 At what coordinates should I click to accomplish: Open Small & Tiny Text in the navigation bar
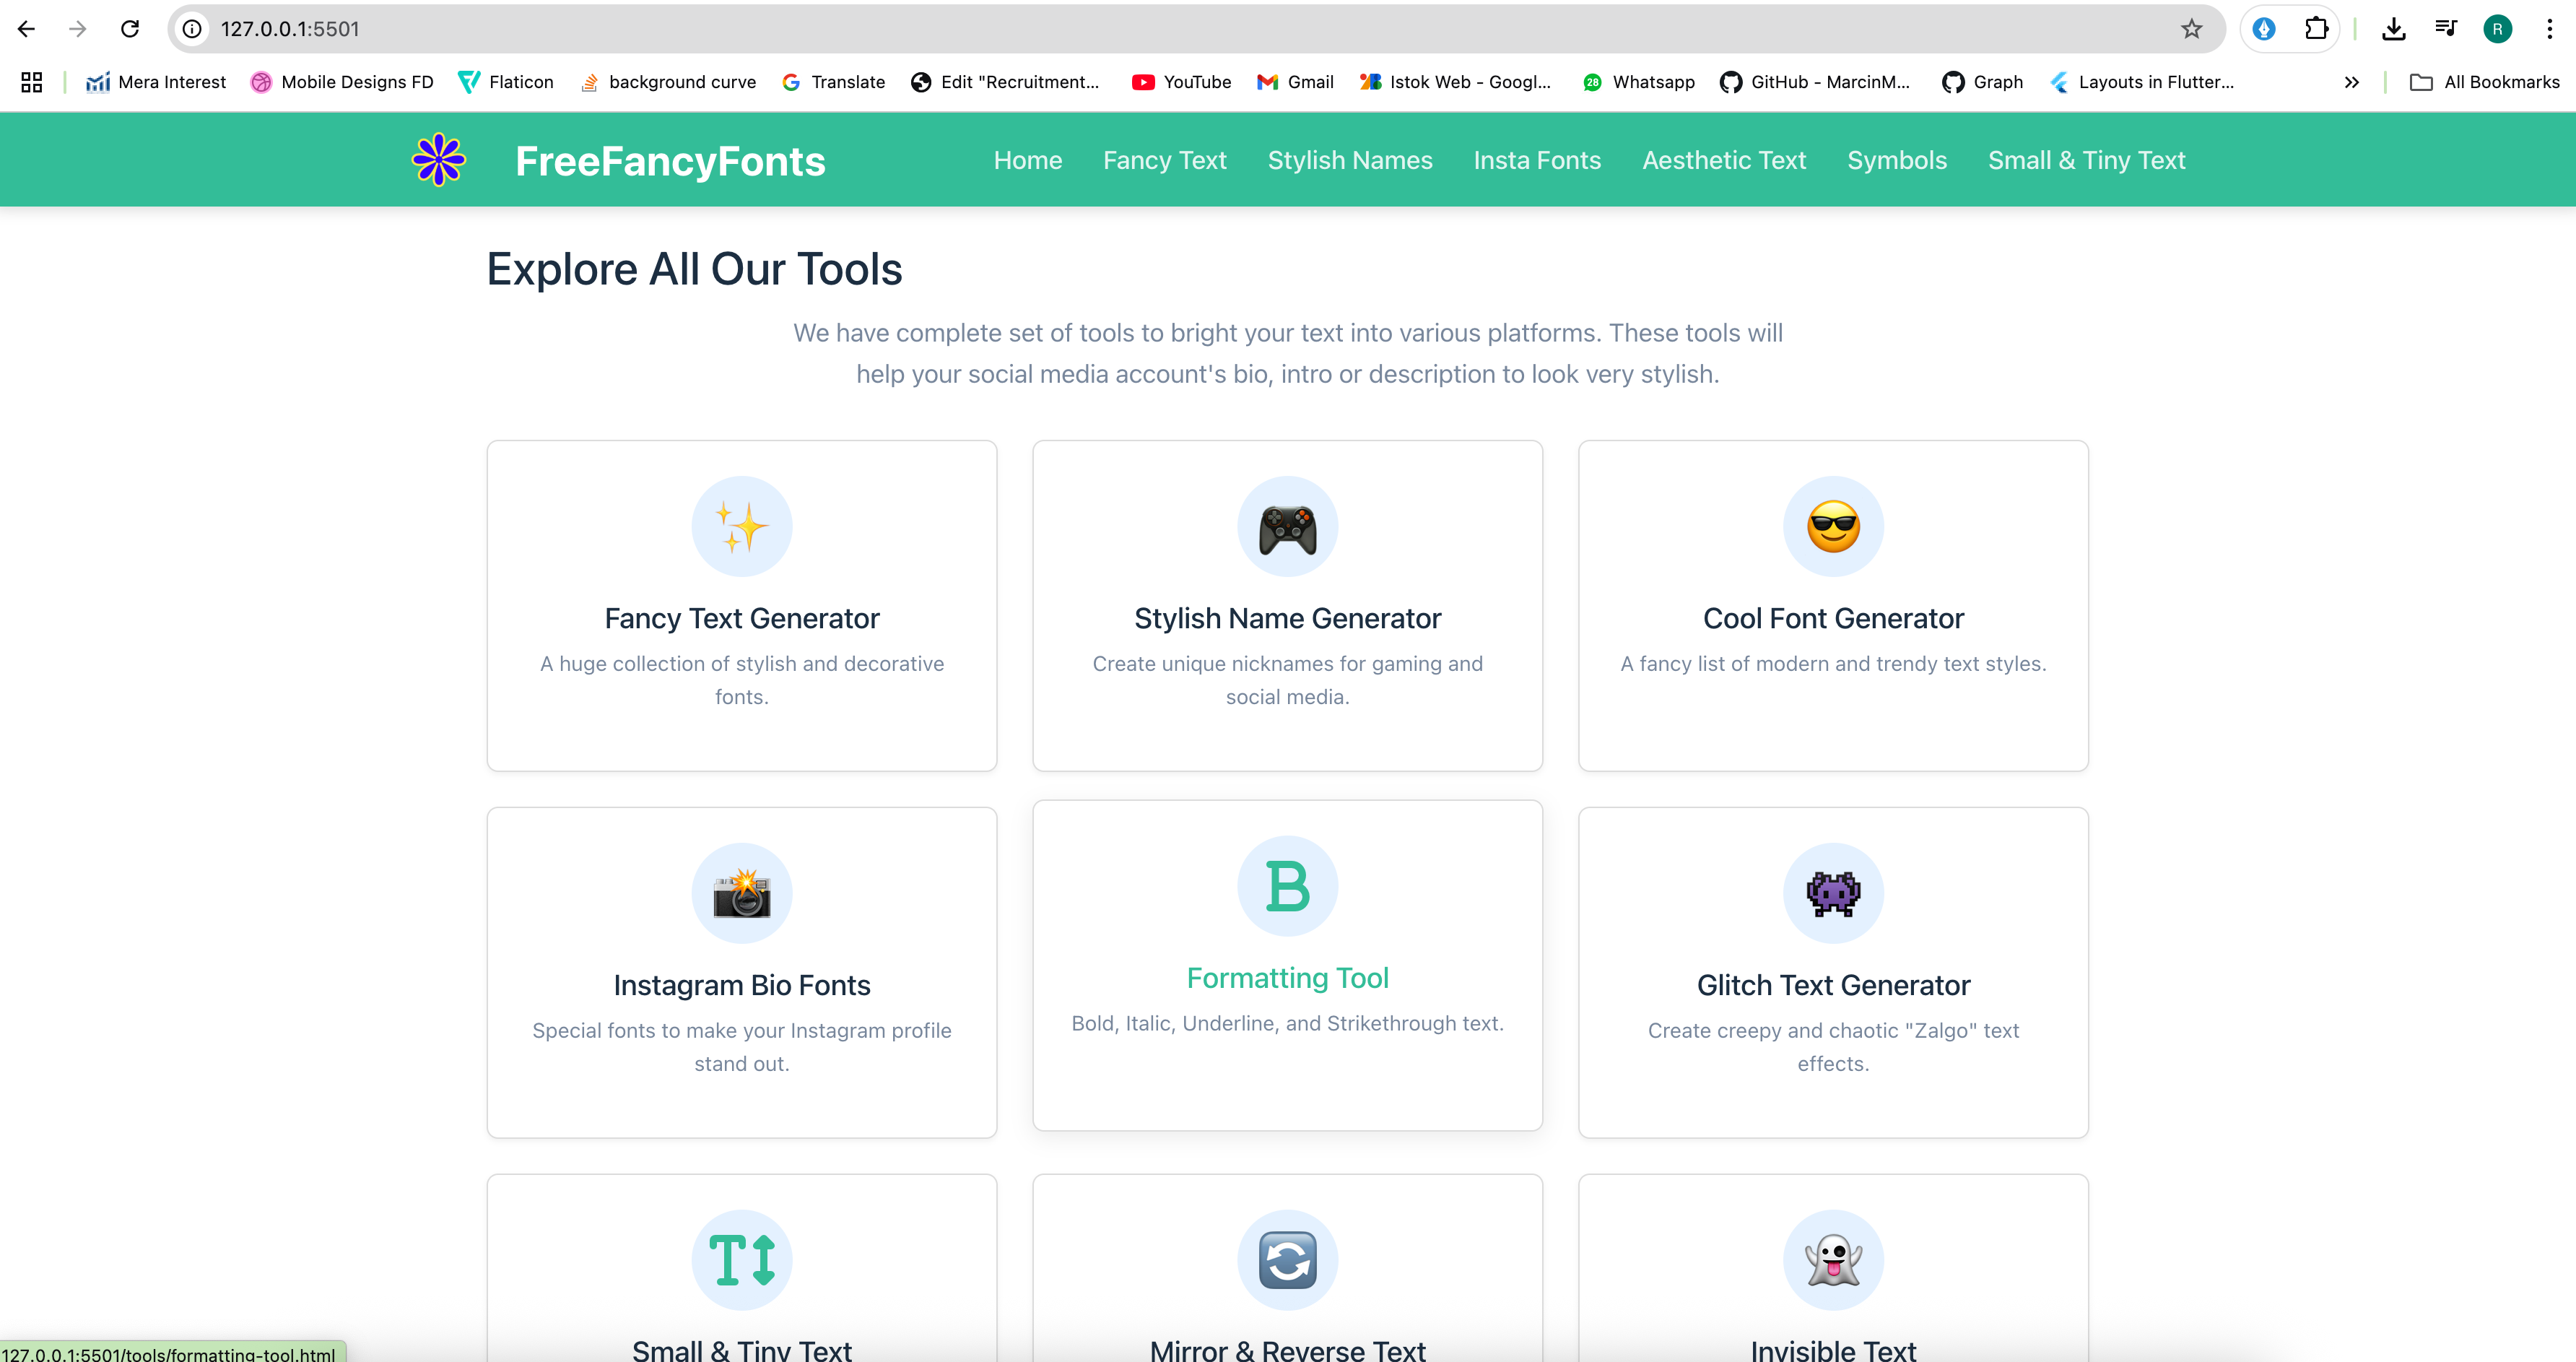coord(2087,160)
